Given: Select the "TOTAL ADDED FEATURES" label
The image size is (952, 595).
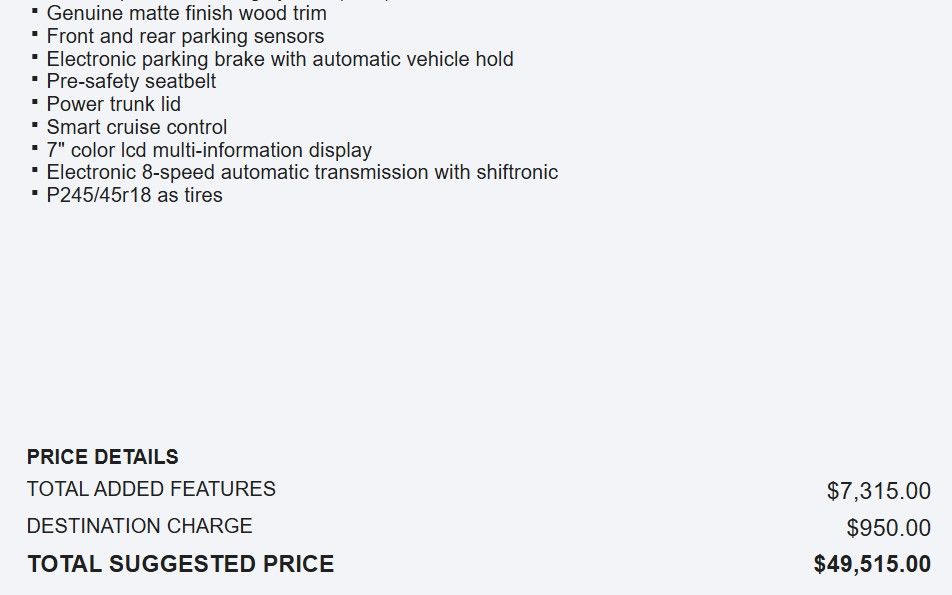Looking at the screenshot, I should (x=151, y=489).
